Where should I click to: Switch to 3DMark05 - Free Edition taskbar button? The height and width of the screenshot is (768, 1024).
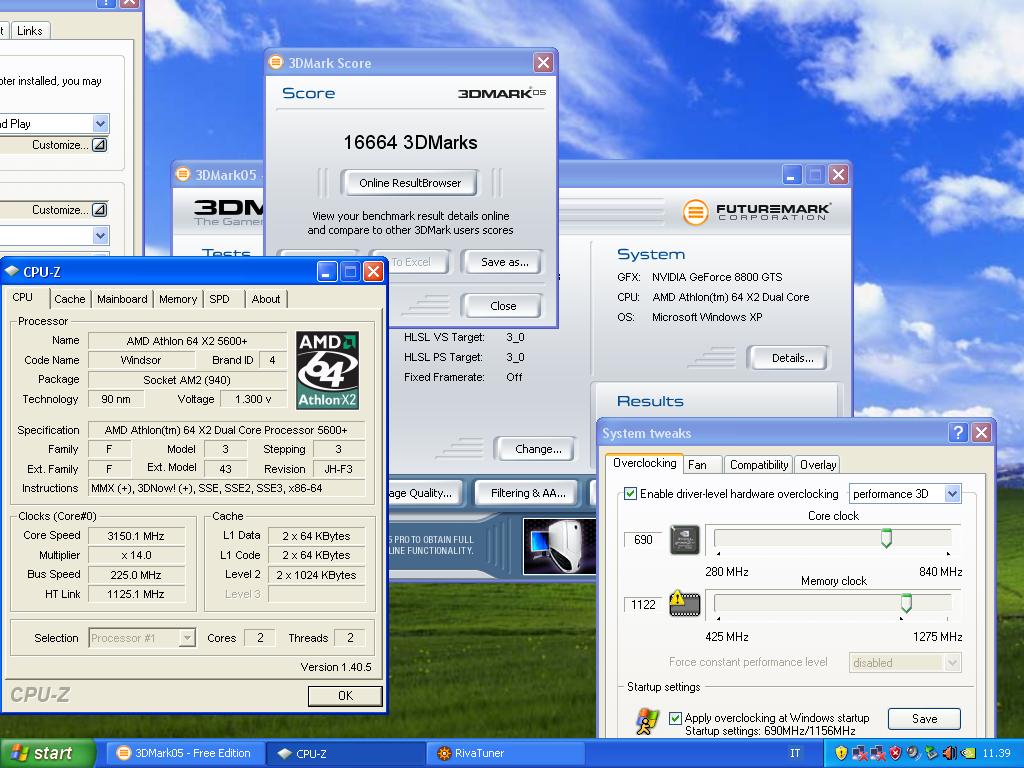point(183,754)
